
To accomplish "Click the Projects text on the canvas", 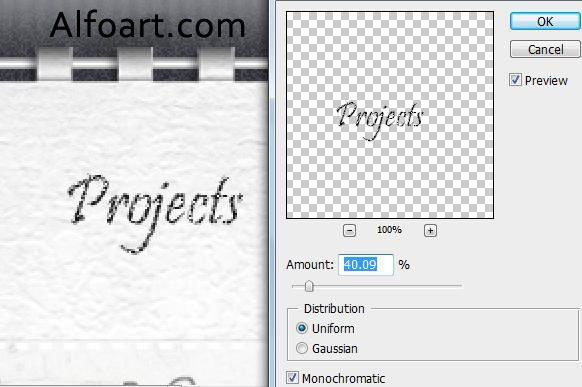I will click(155, 213).
